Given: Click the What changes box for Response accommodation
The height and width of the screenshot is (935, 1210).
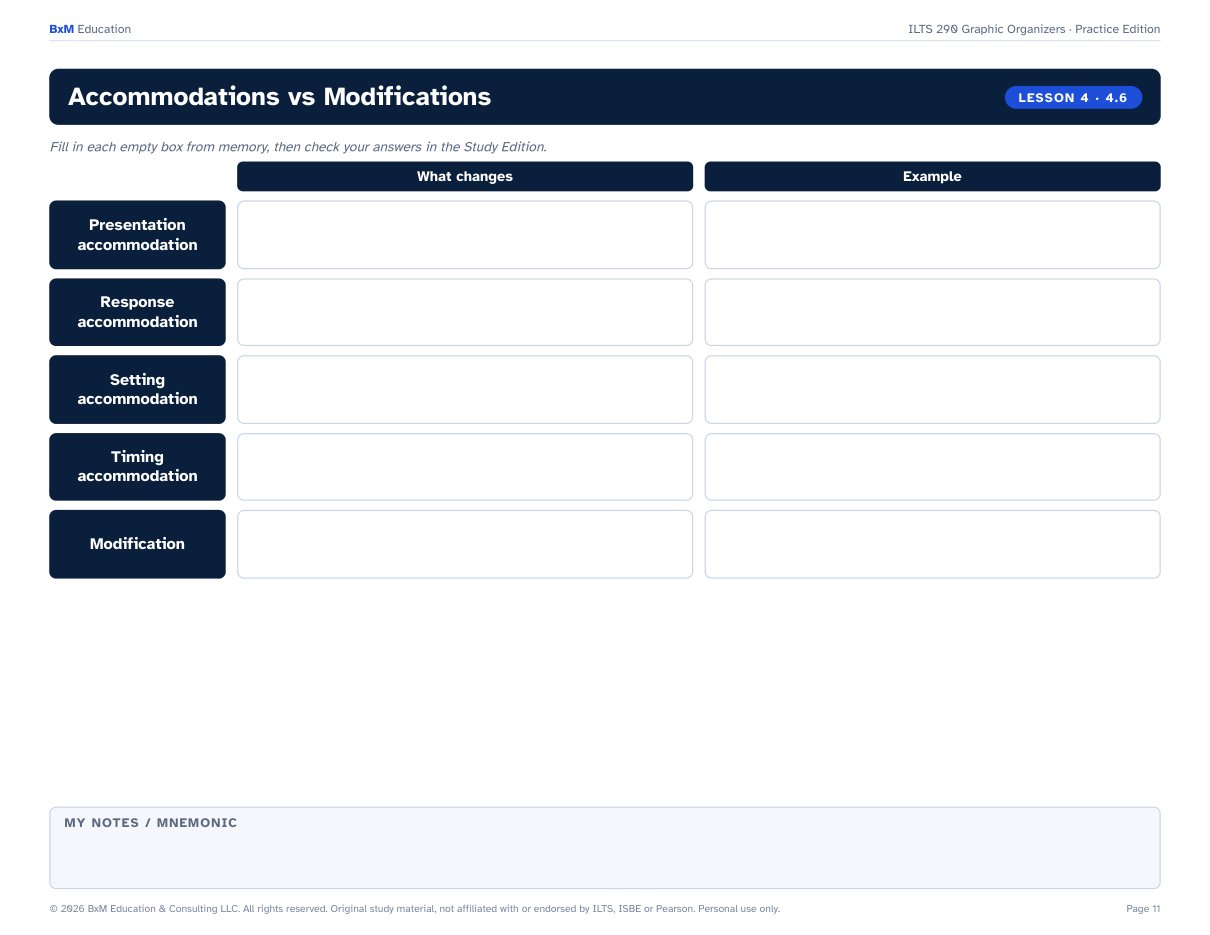Looking at the screenshot, I should pyautogui.click(x=465, y=312).
